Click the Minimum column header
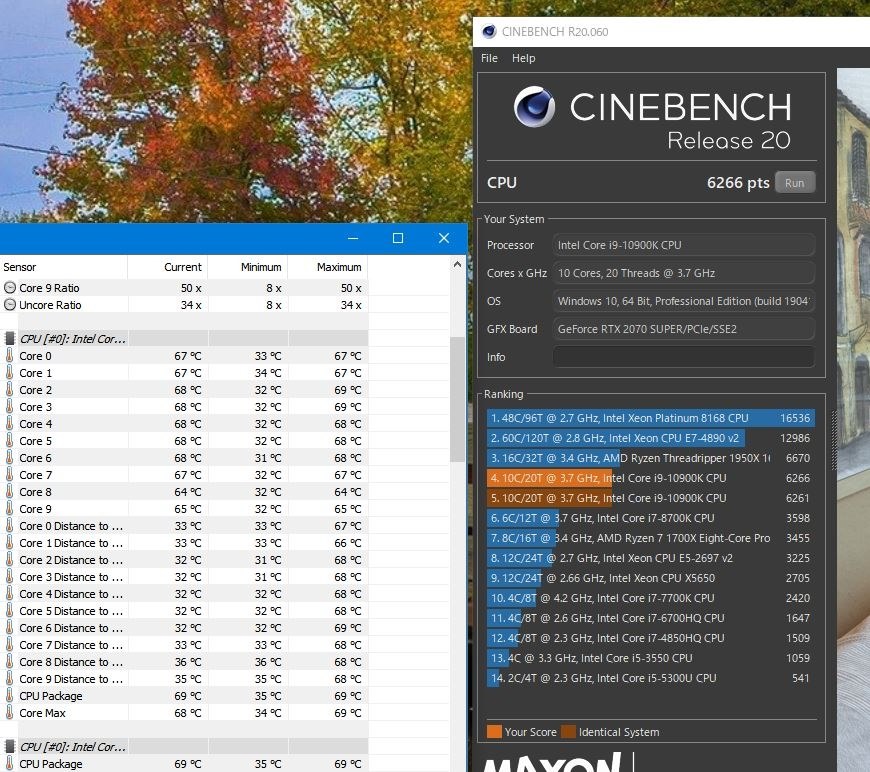 248,267
